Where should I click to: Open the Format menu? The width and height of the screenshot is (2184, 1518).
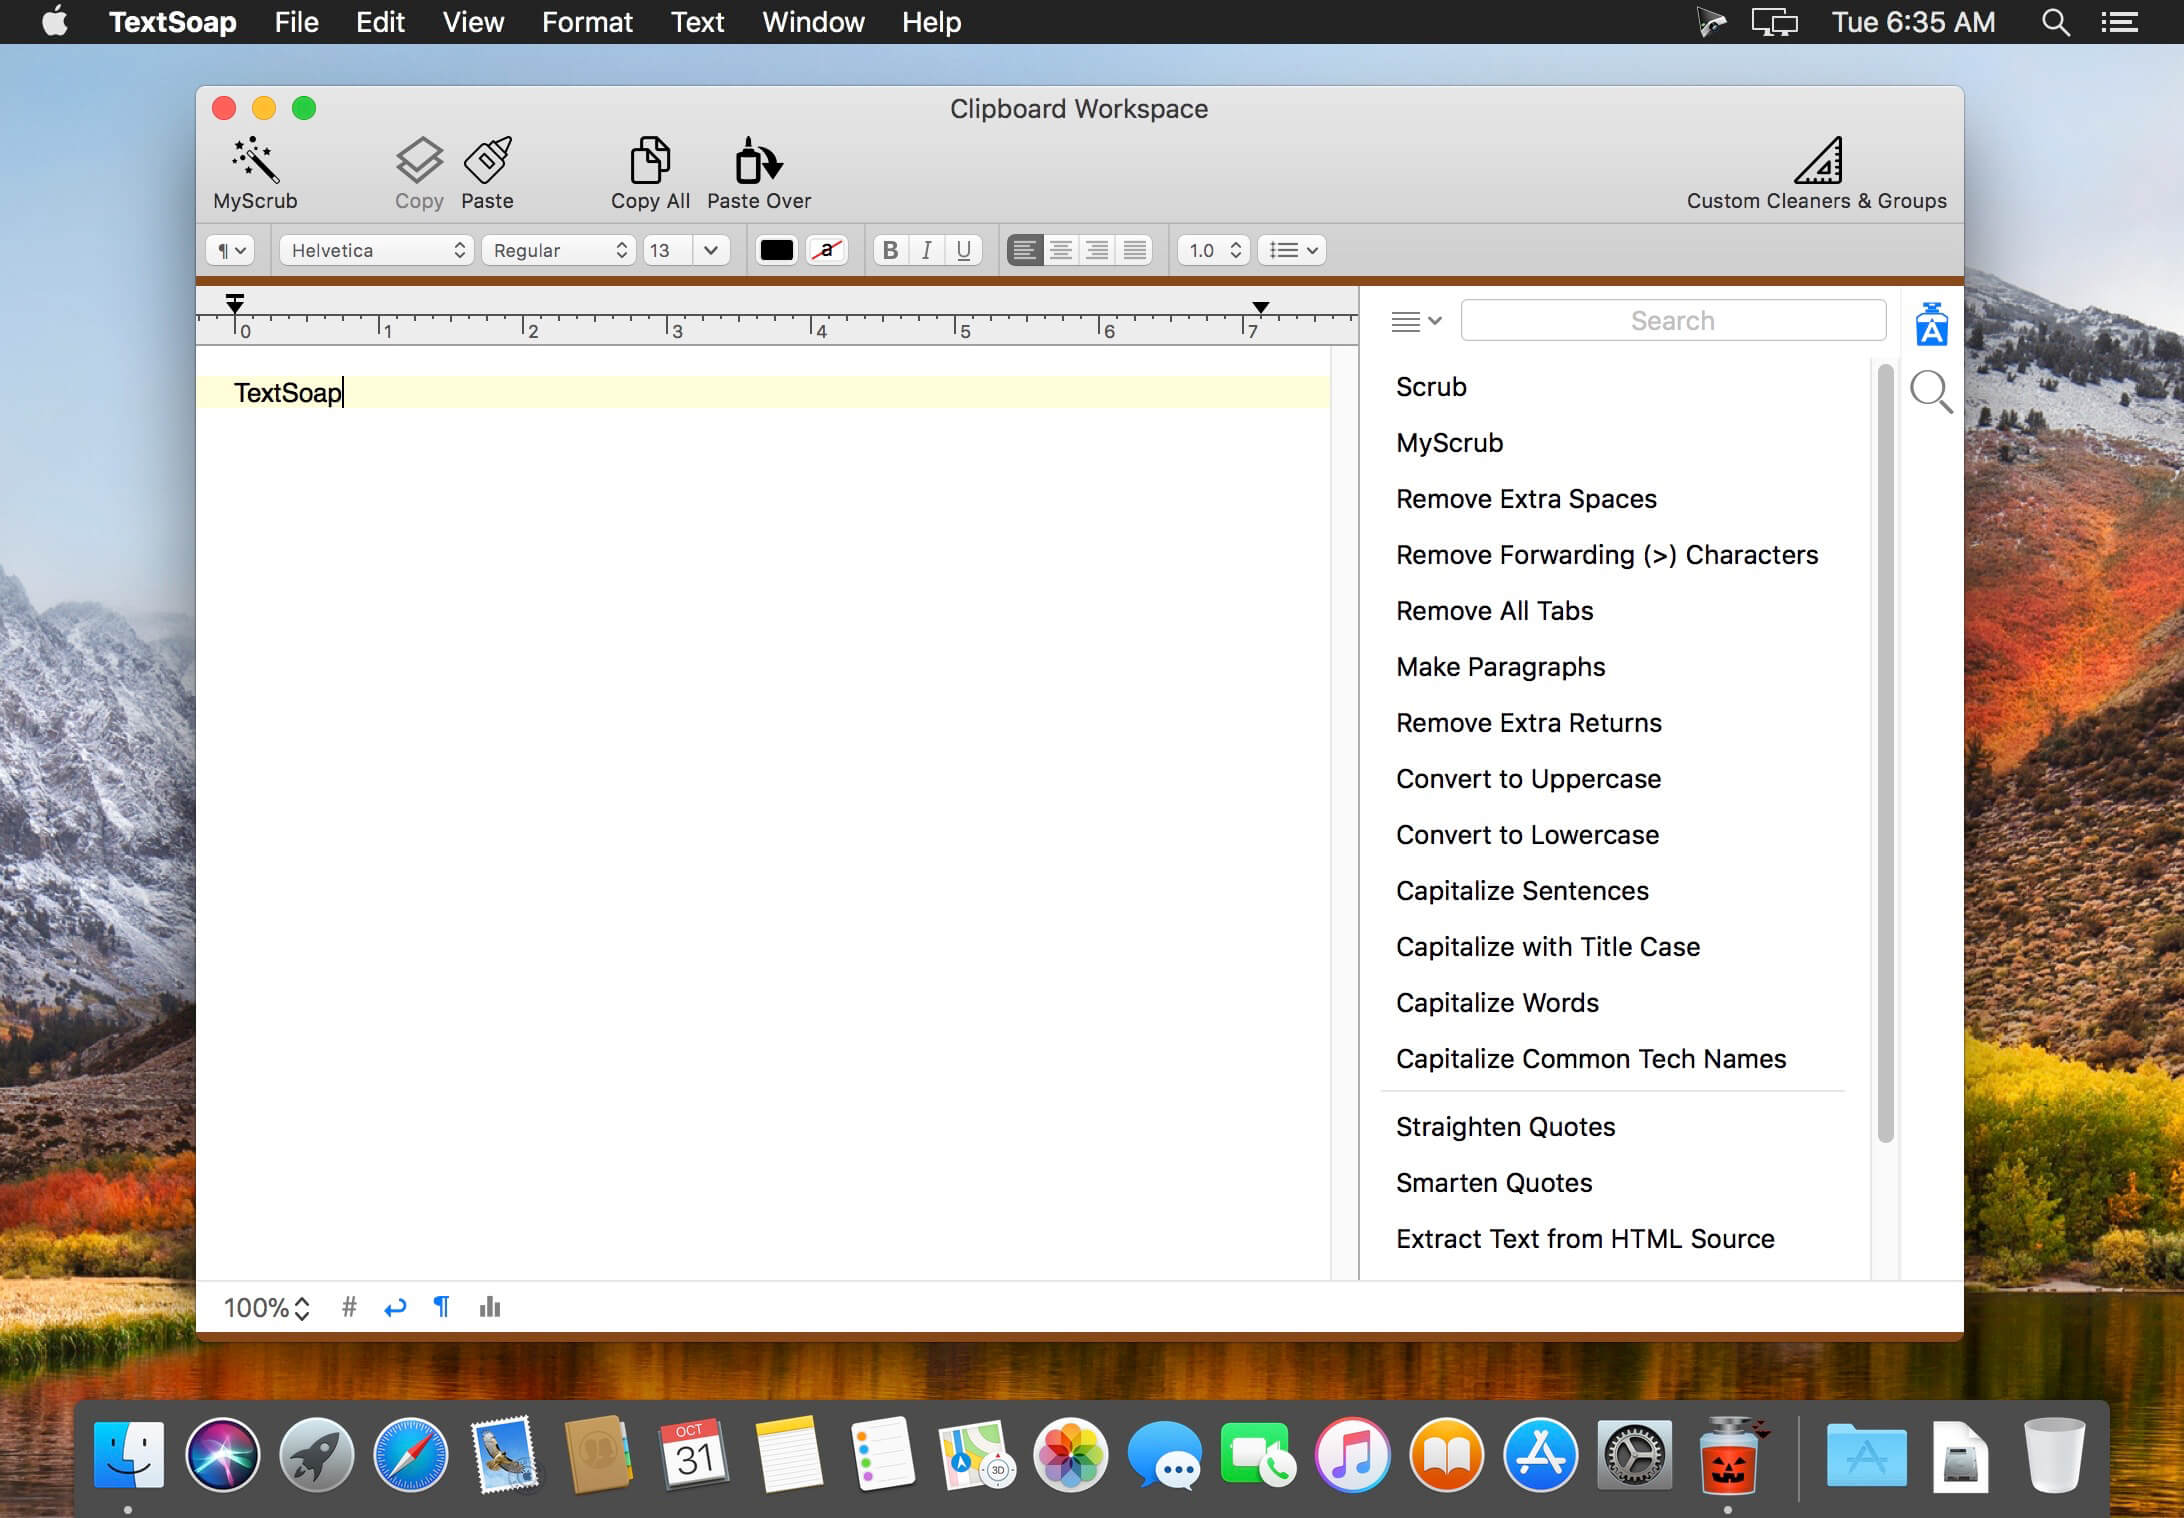click(587, 22)
